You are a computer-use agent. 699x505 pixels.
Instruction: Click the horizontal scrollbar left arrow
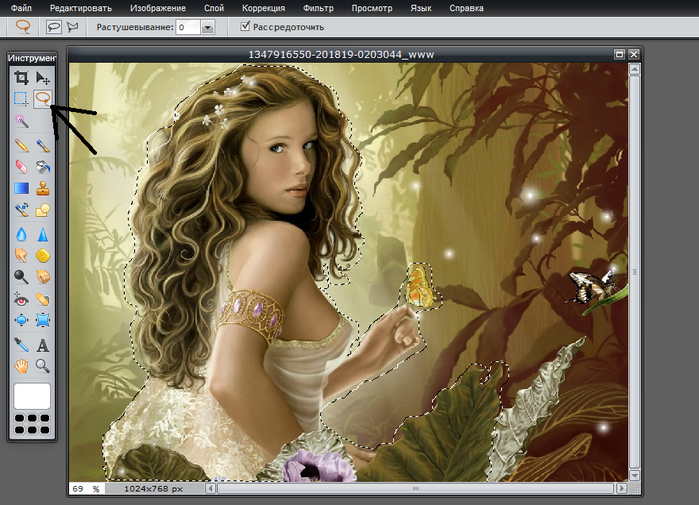pyautogui.click(x=210, y=489)
